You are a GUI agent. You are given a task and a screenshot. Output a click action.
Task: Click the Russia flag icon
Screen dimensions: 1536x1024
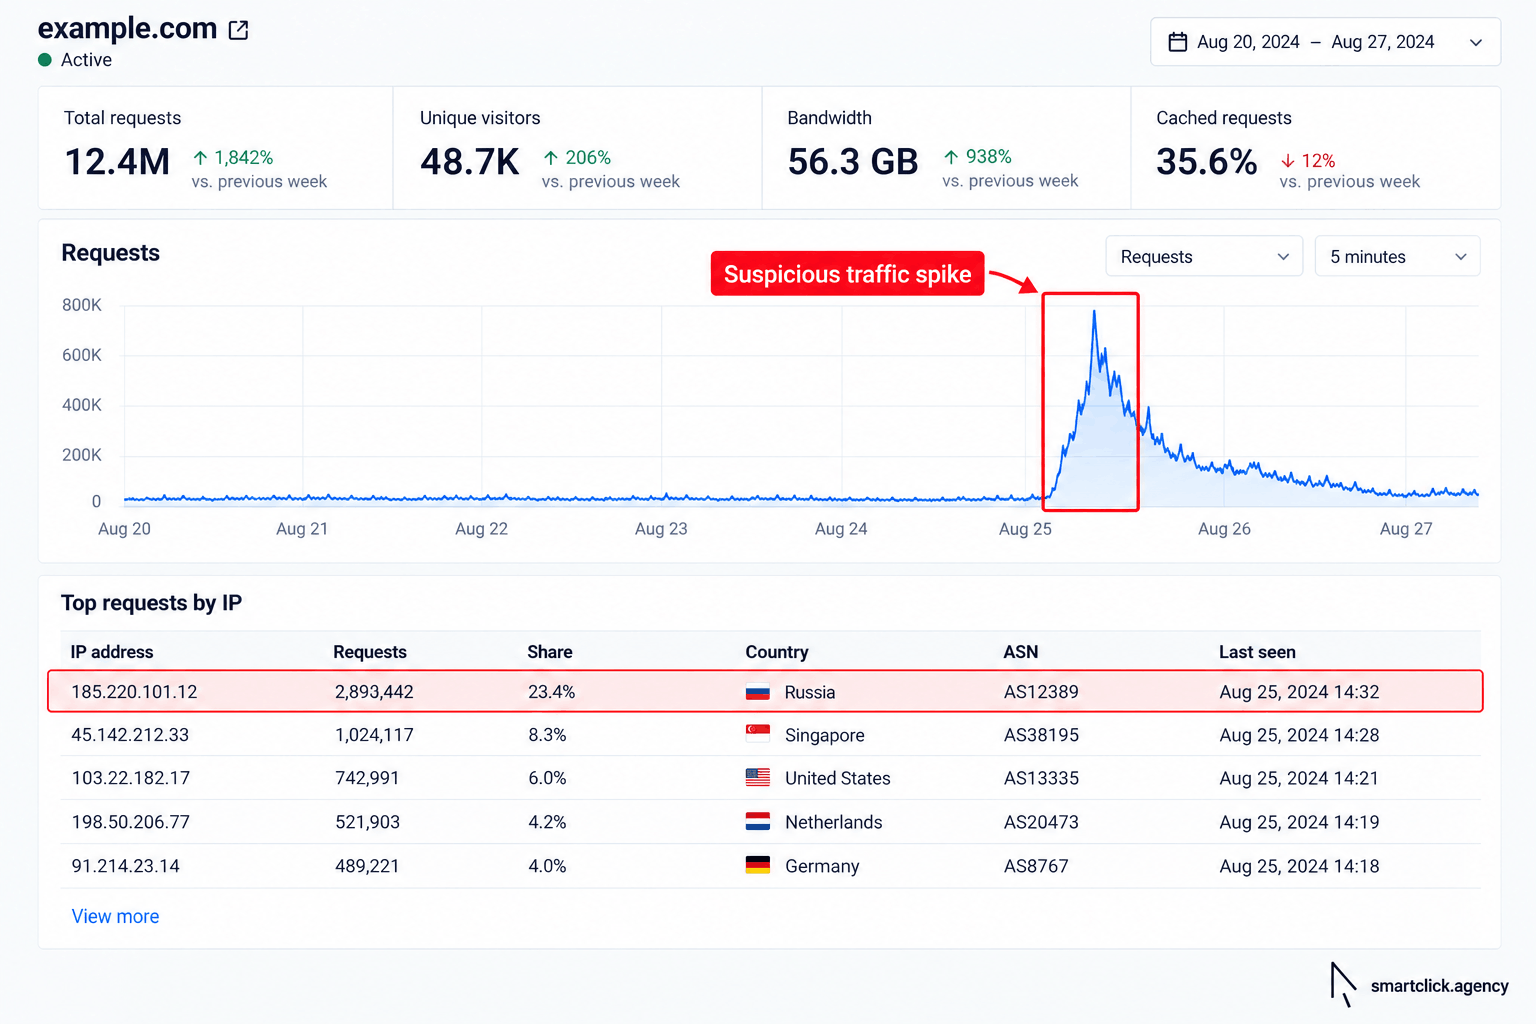click(x=758, y=692)
